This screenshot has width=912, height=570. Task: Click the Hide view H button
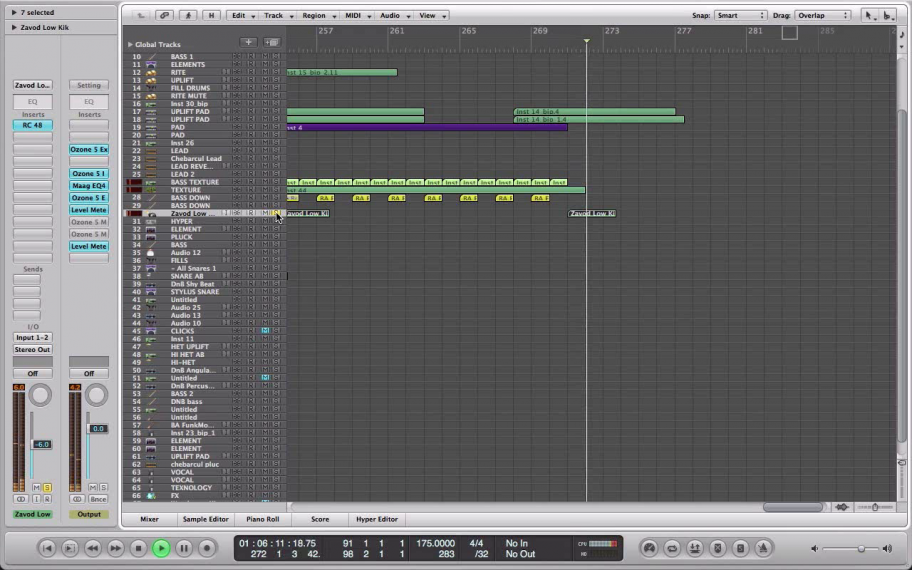[x=211, y=16]
